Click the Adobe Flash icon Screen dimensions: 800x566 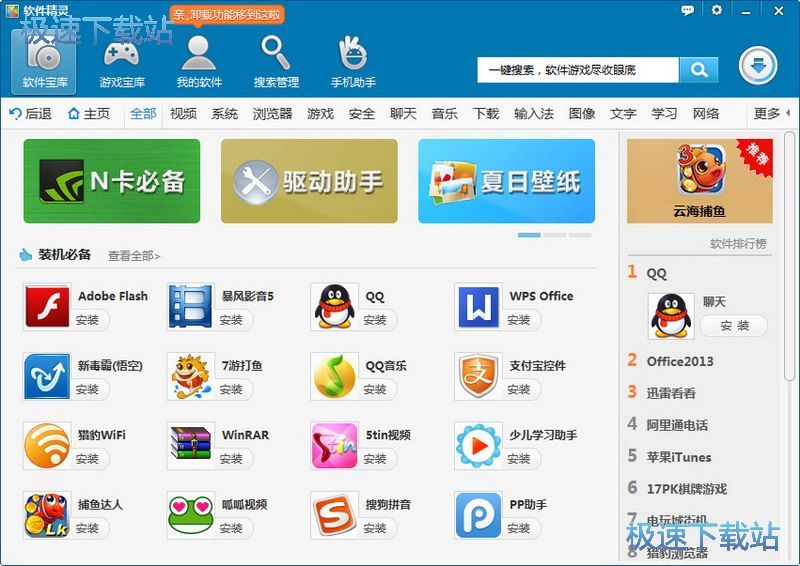tap(47, 306)
